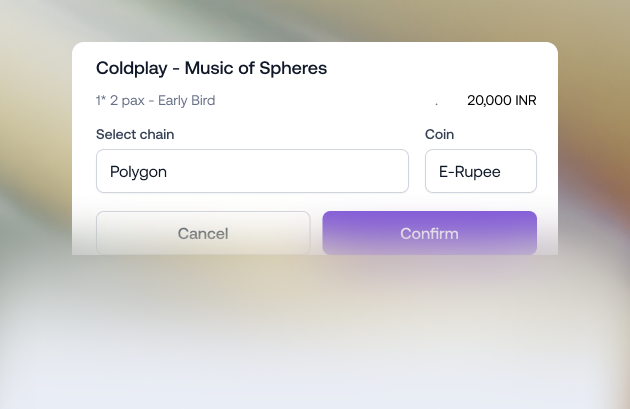630x409 pixels.
Task: Click the Select chain field label
Action: click(135, 134)
